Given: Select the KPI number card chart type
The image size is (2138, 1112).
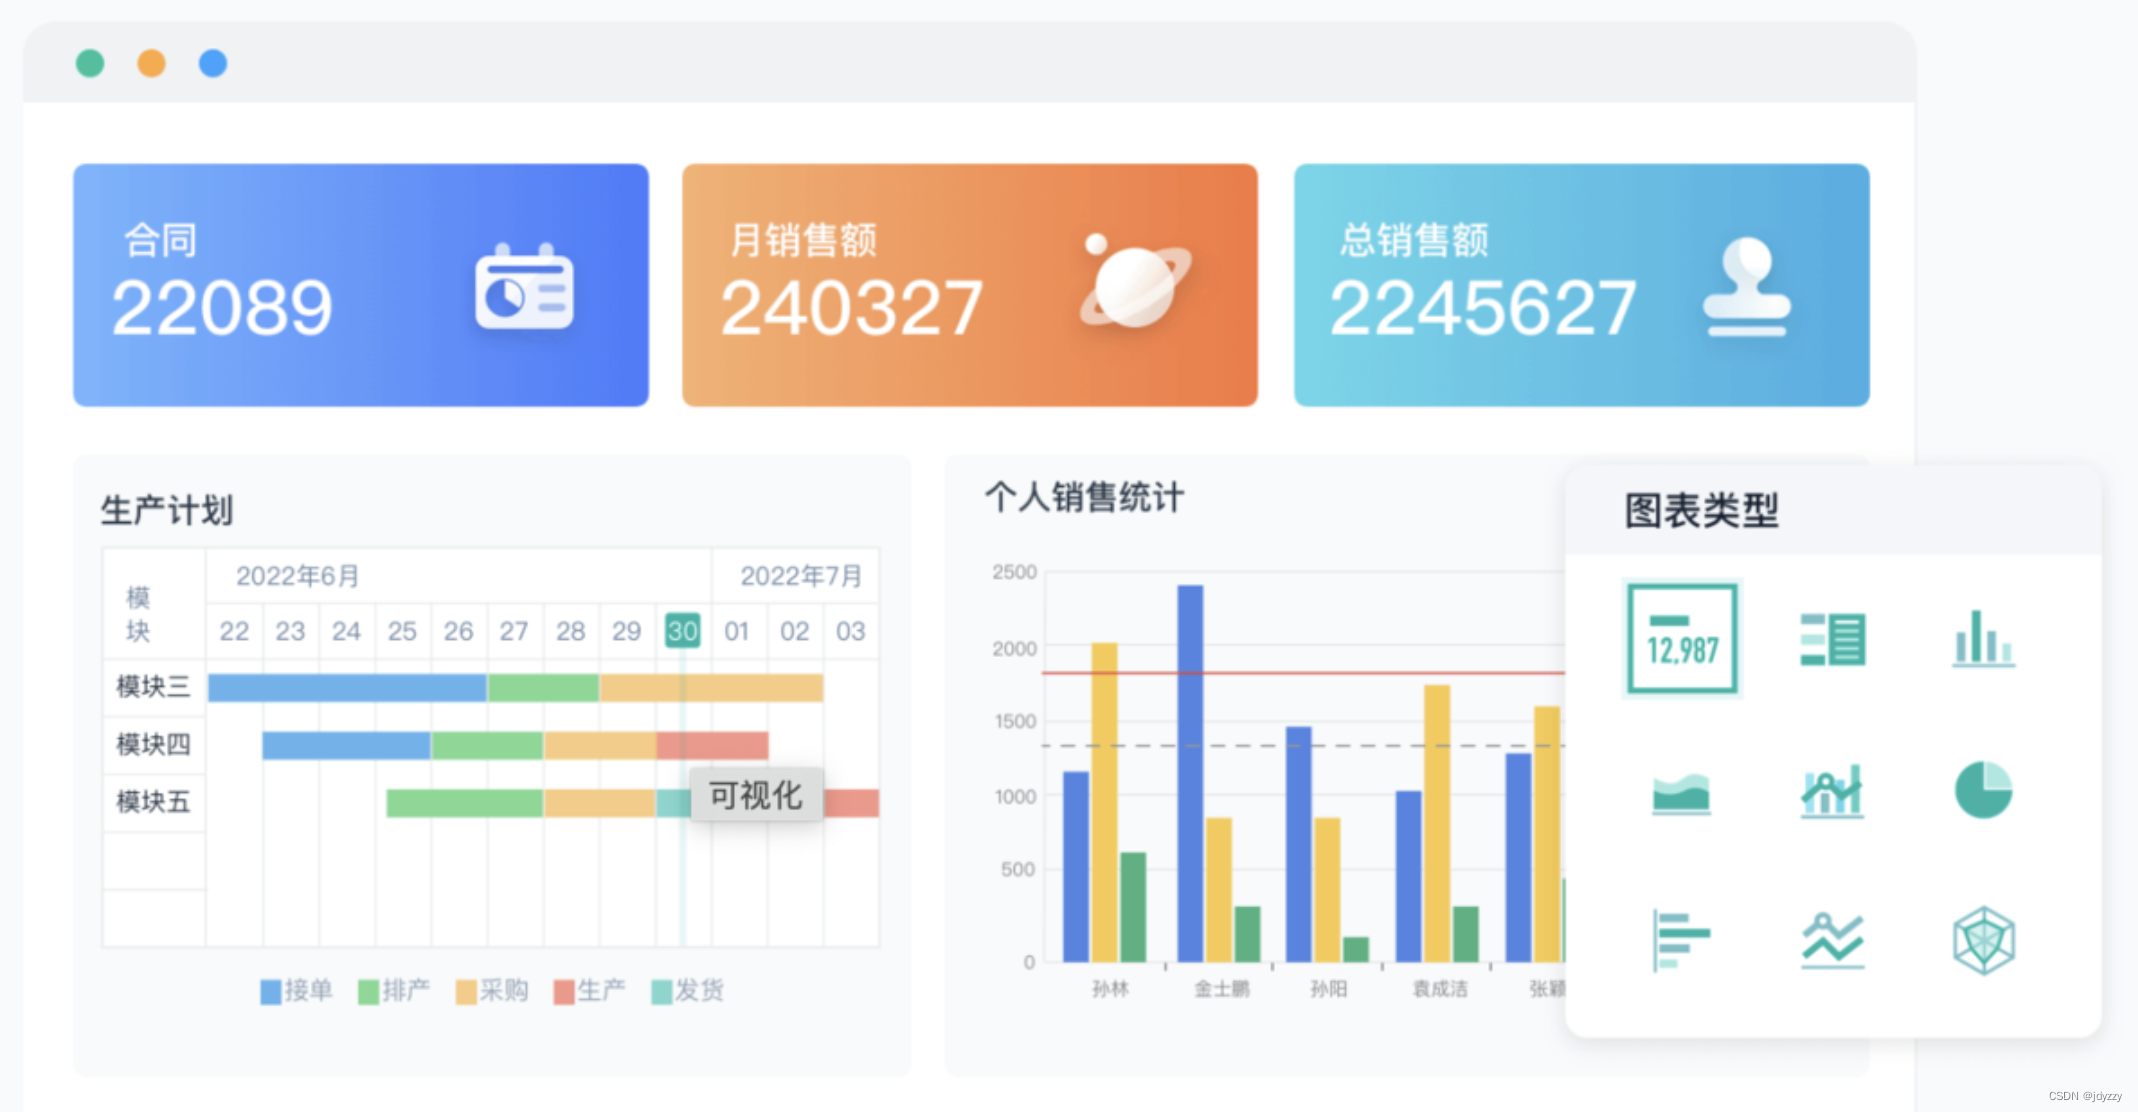Looking at the screenshot, I should tap(1682, 638).
